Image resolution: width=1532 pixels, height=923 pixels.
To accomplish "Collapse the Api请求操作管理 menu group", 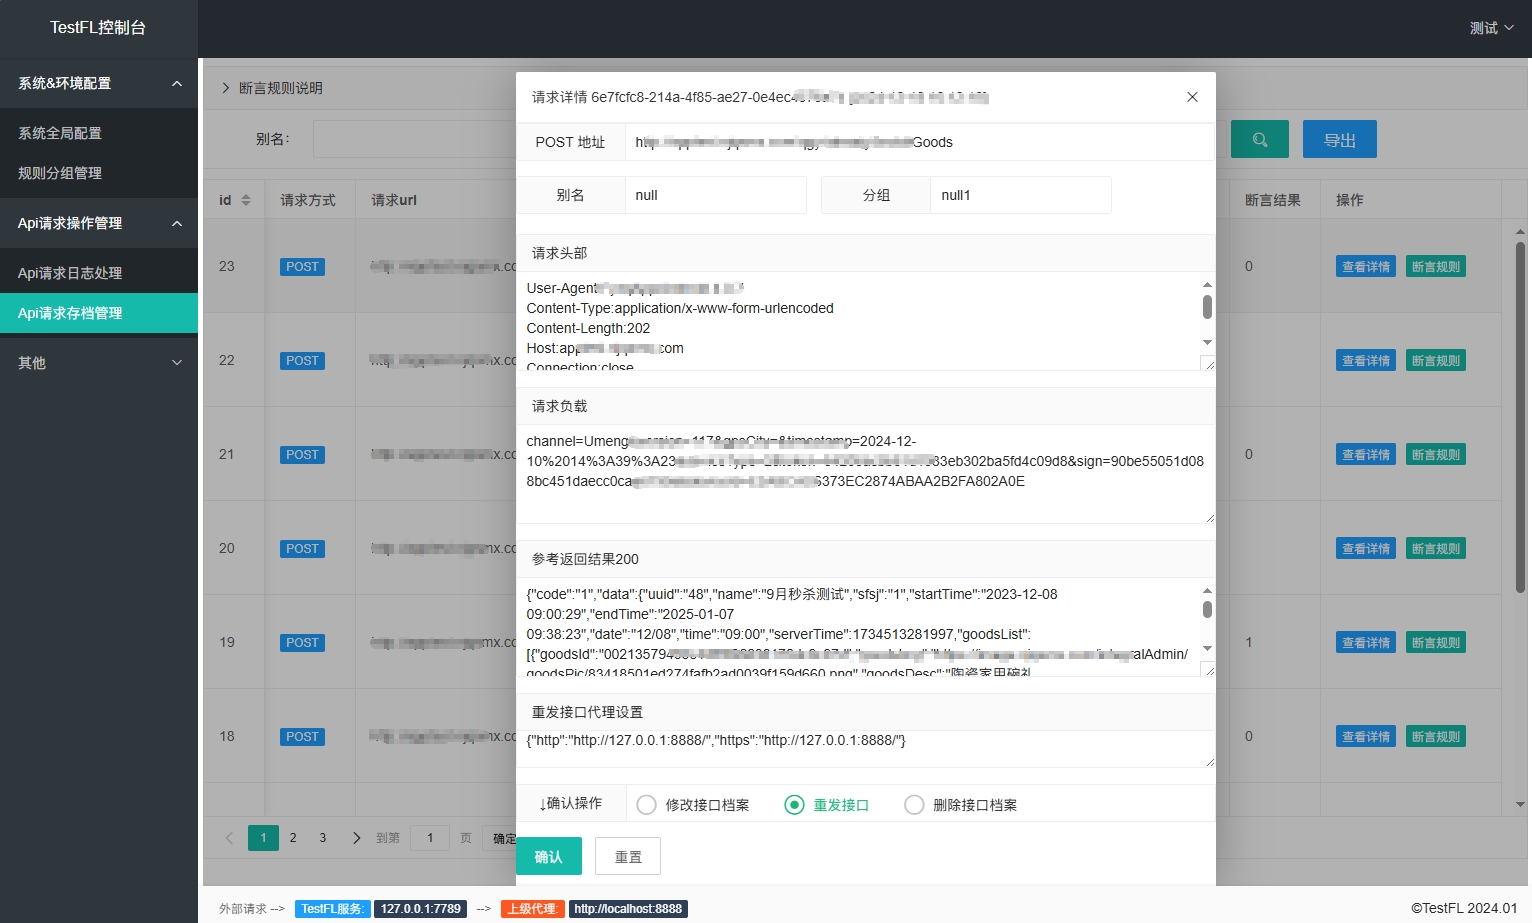I will (x=99, y=223).
